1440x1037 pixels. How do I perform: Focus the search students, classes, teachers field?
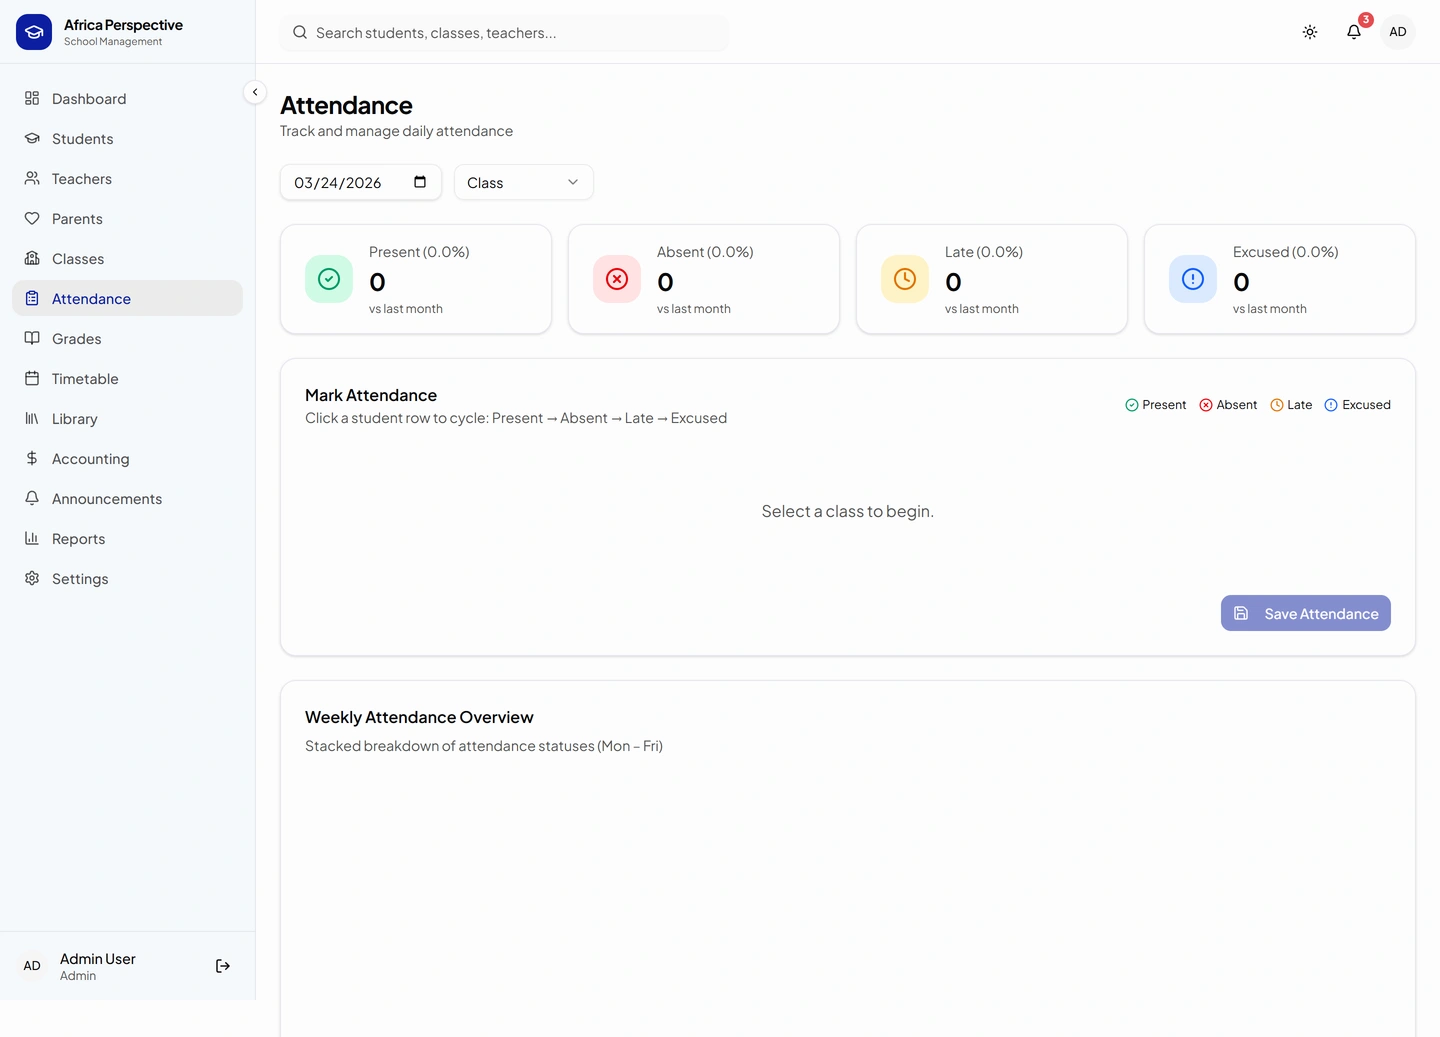coord(504,33)
